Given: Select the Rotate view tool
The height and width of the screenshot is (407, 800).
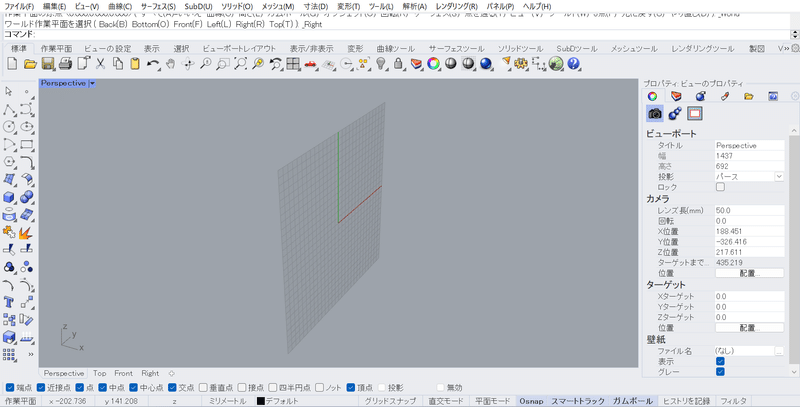Looking at the screenshot, I should pyautogui.click(x=188, y=64).
